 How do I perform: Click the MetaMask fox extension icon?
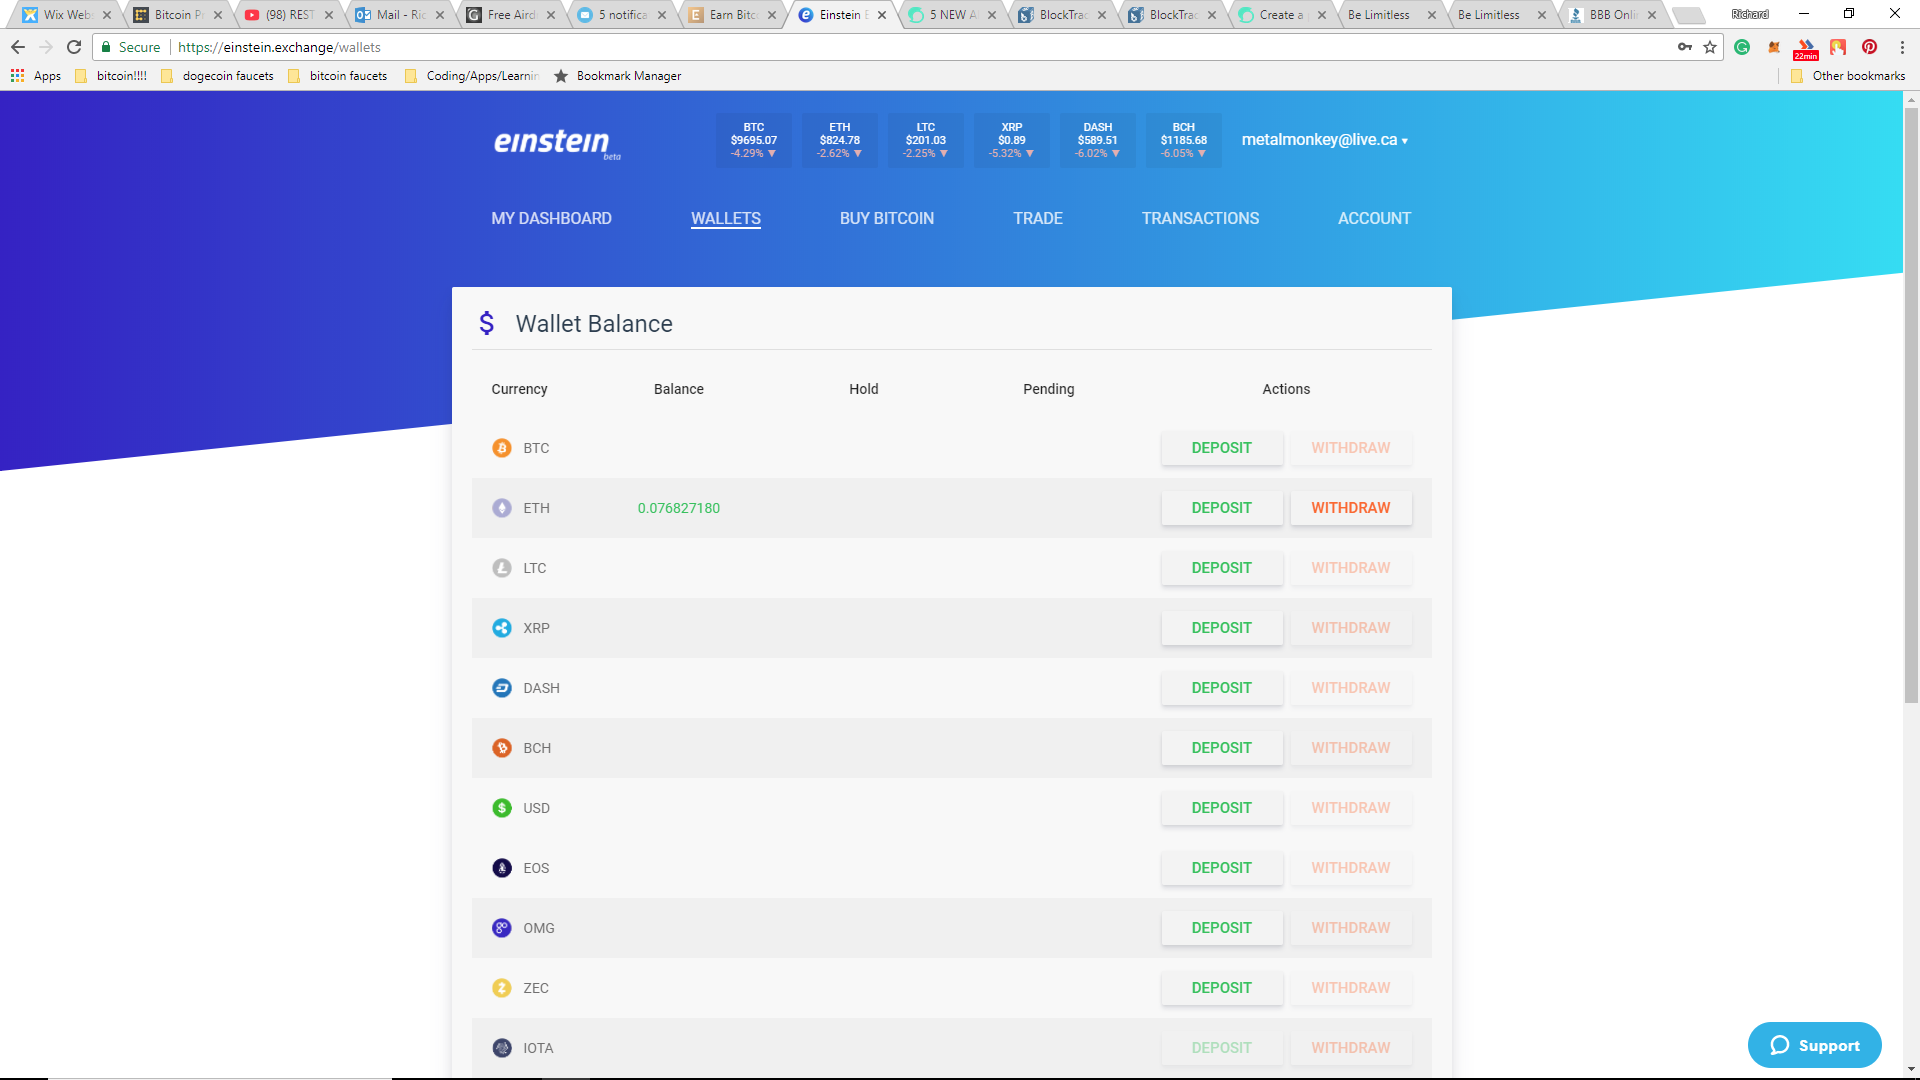[x=1774, y=47]
